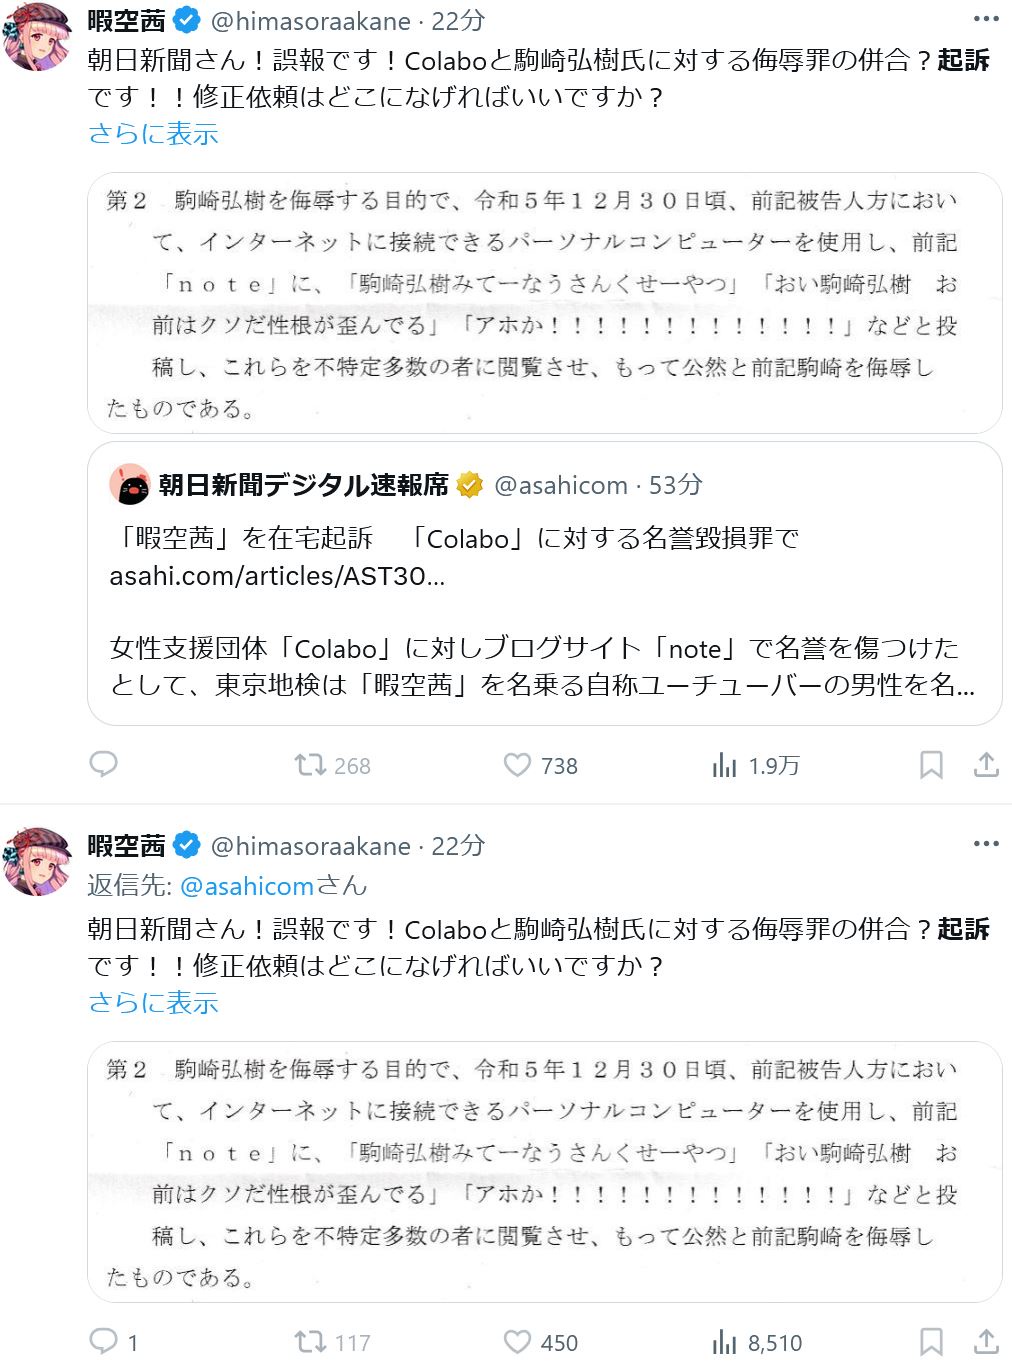
Task: Like the second tweet with 450 likes
Action: (517, 1341)
